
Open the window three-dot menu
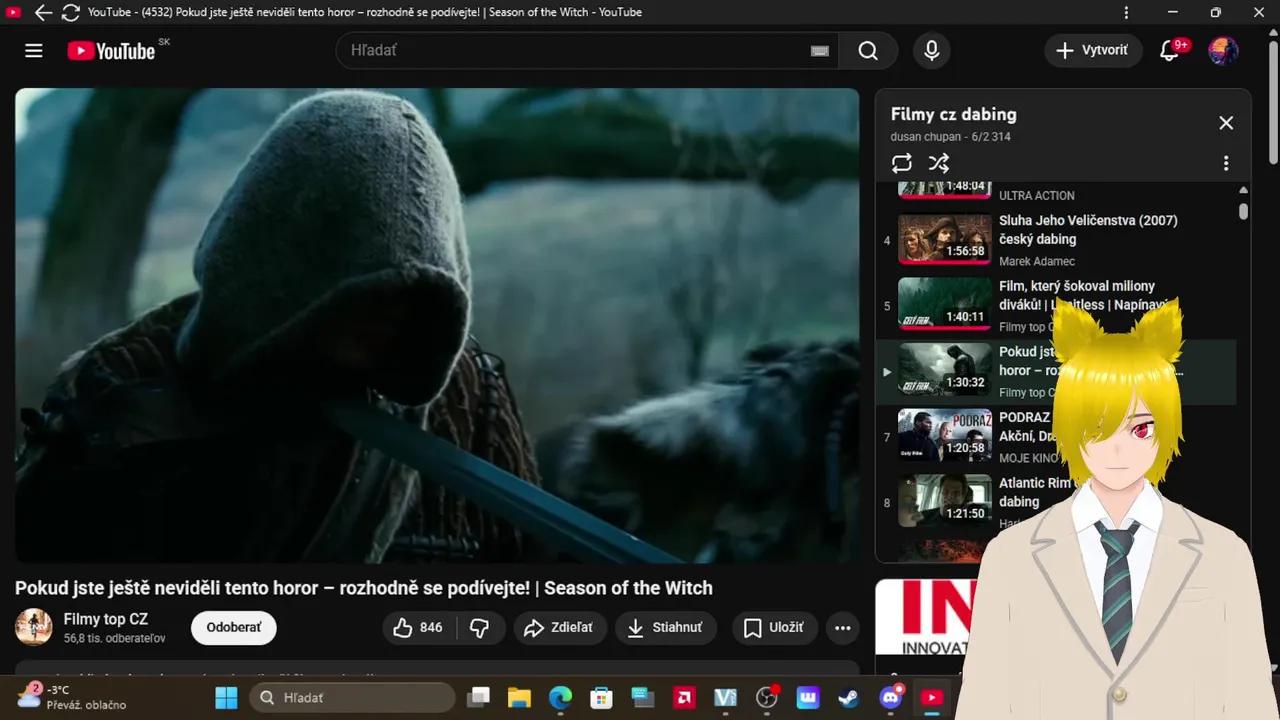1127,13
